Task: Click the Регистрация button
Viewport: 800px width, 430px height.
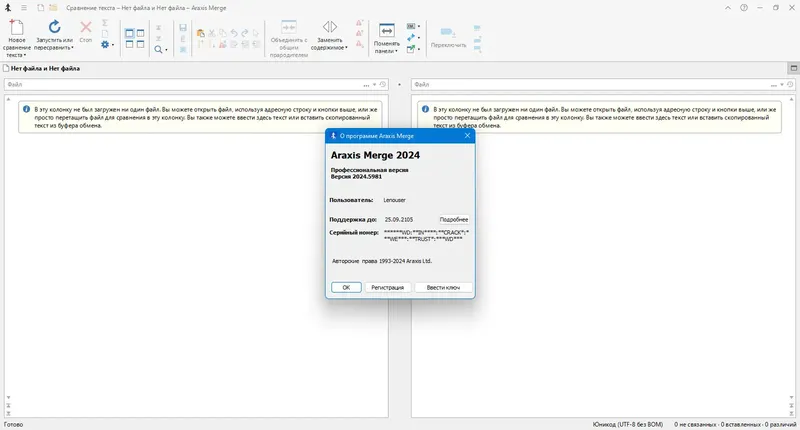Action: [387, 288]
